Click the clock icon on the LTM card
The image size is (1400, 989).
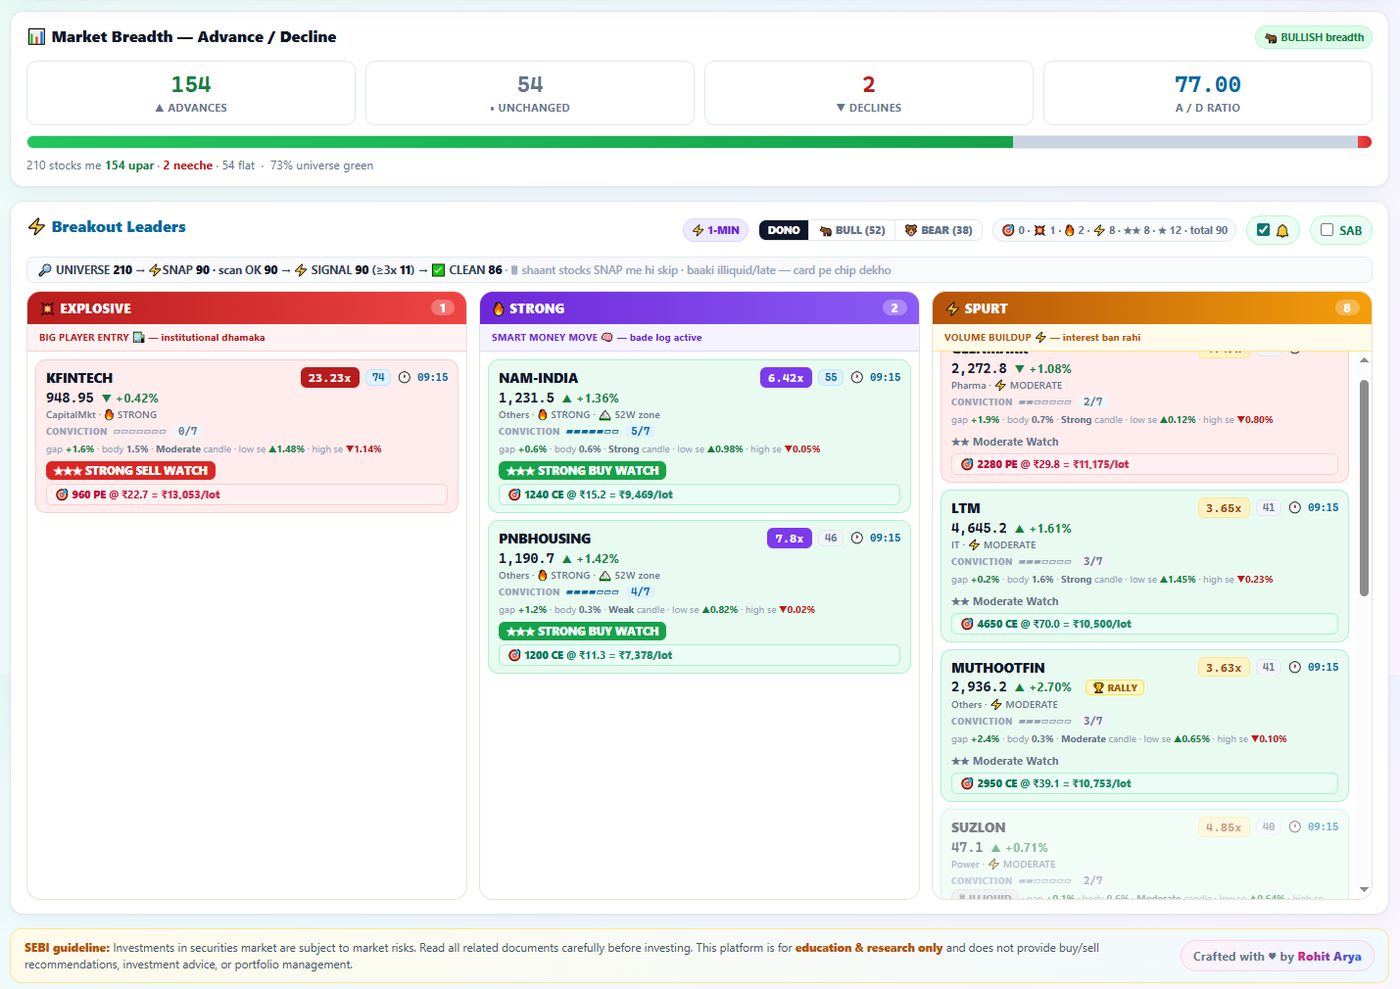(x=1295, y=507)
